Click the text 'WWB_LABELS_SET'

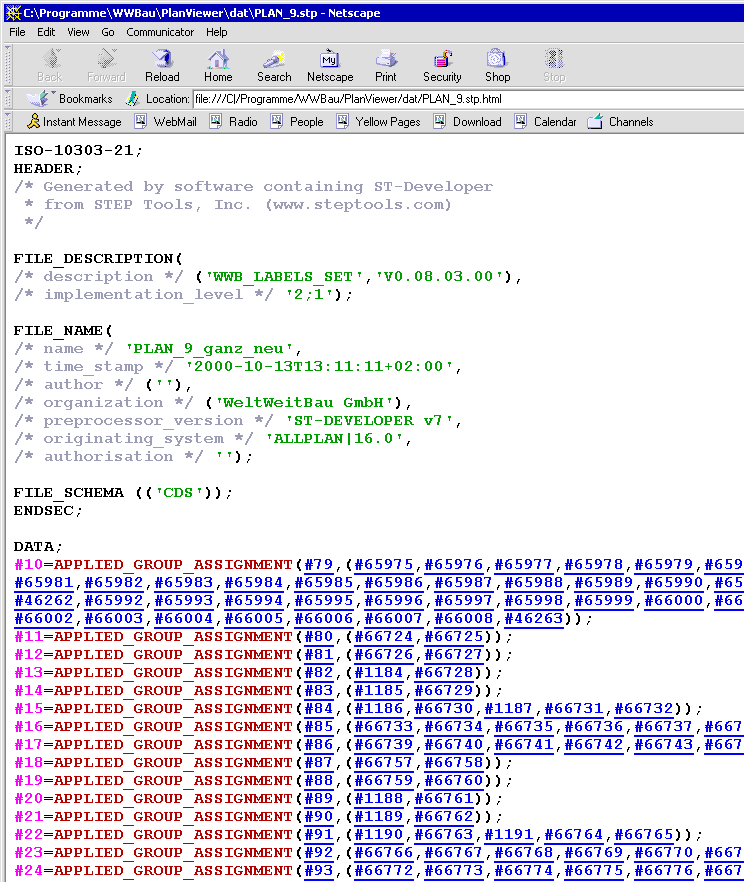click(285, 277)
